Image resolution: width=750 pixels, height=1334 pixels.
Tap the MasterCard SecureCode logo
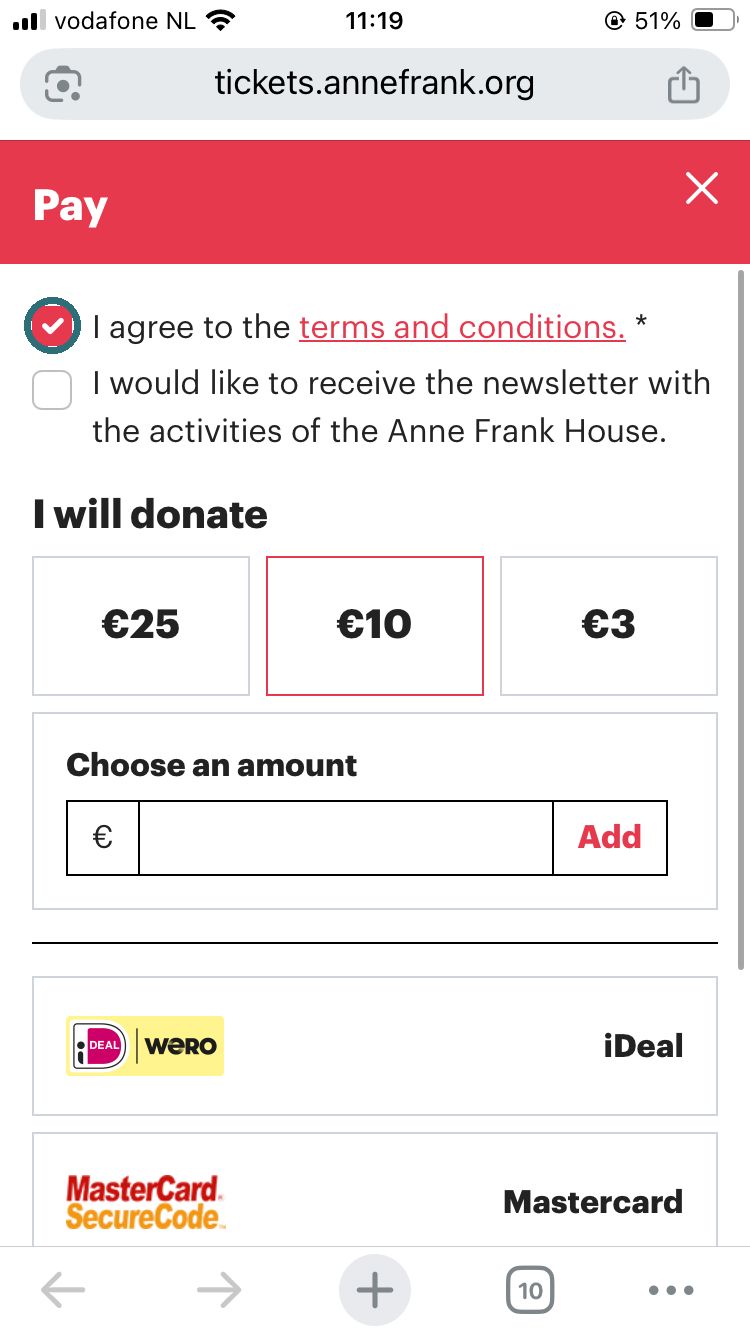pyautogui.click(x=145, y=1203)
